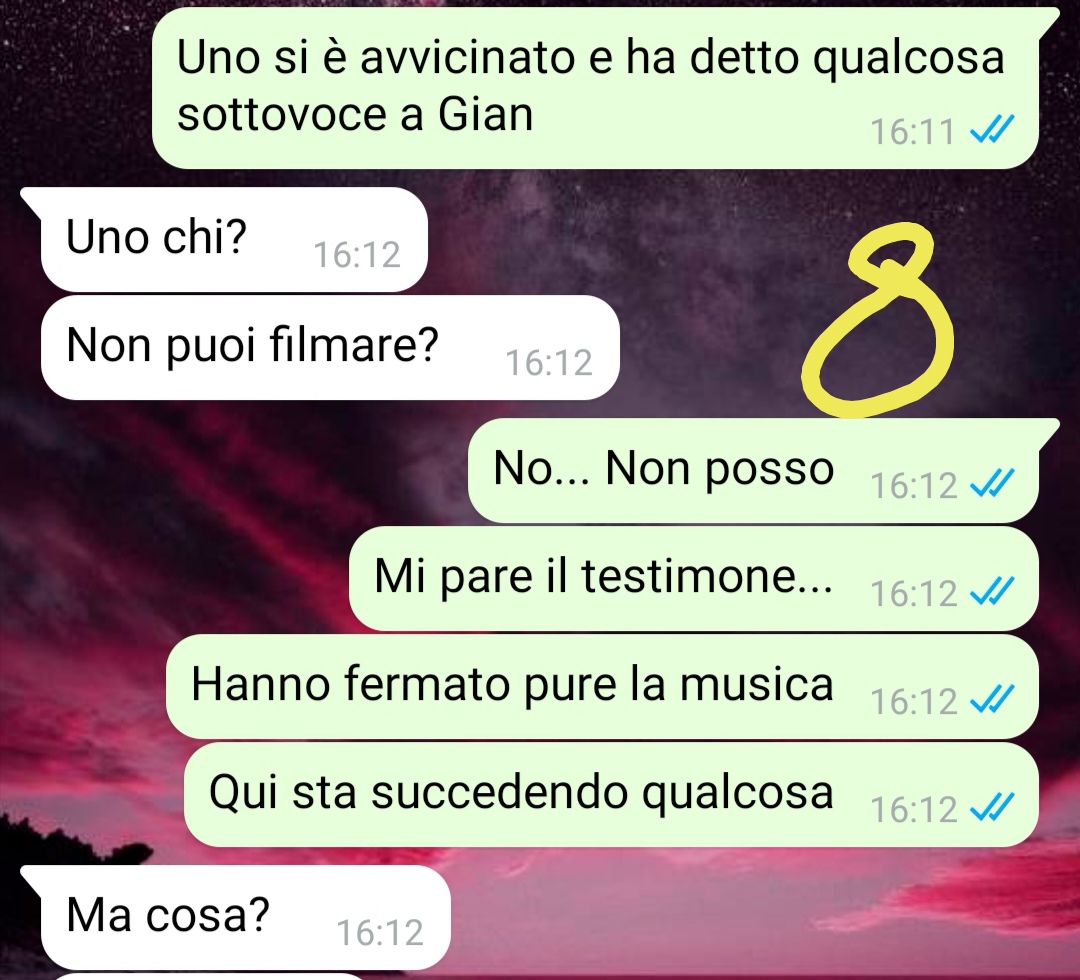
Task: Tap the blue double-check on 'sottovoce a Gian' message
Action: point(992,129)
